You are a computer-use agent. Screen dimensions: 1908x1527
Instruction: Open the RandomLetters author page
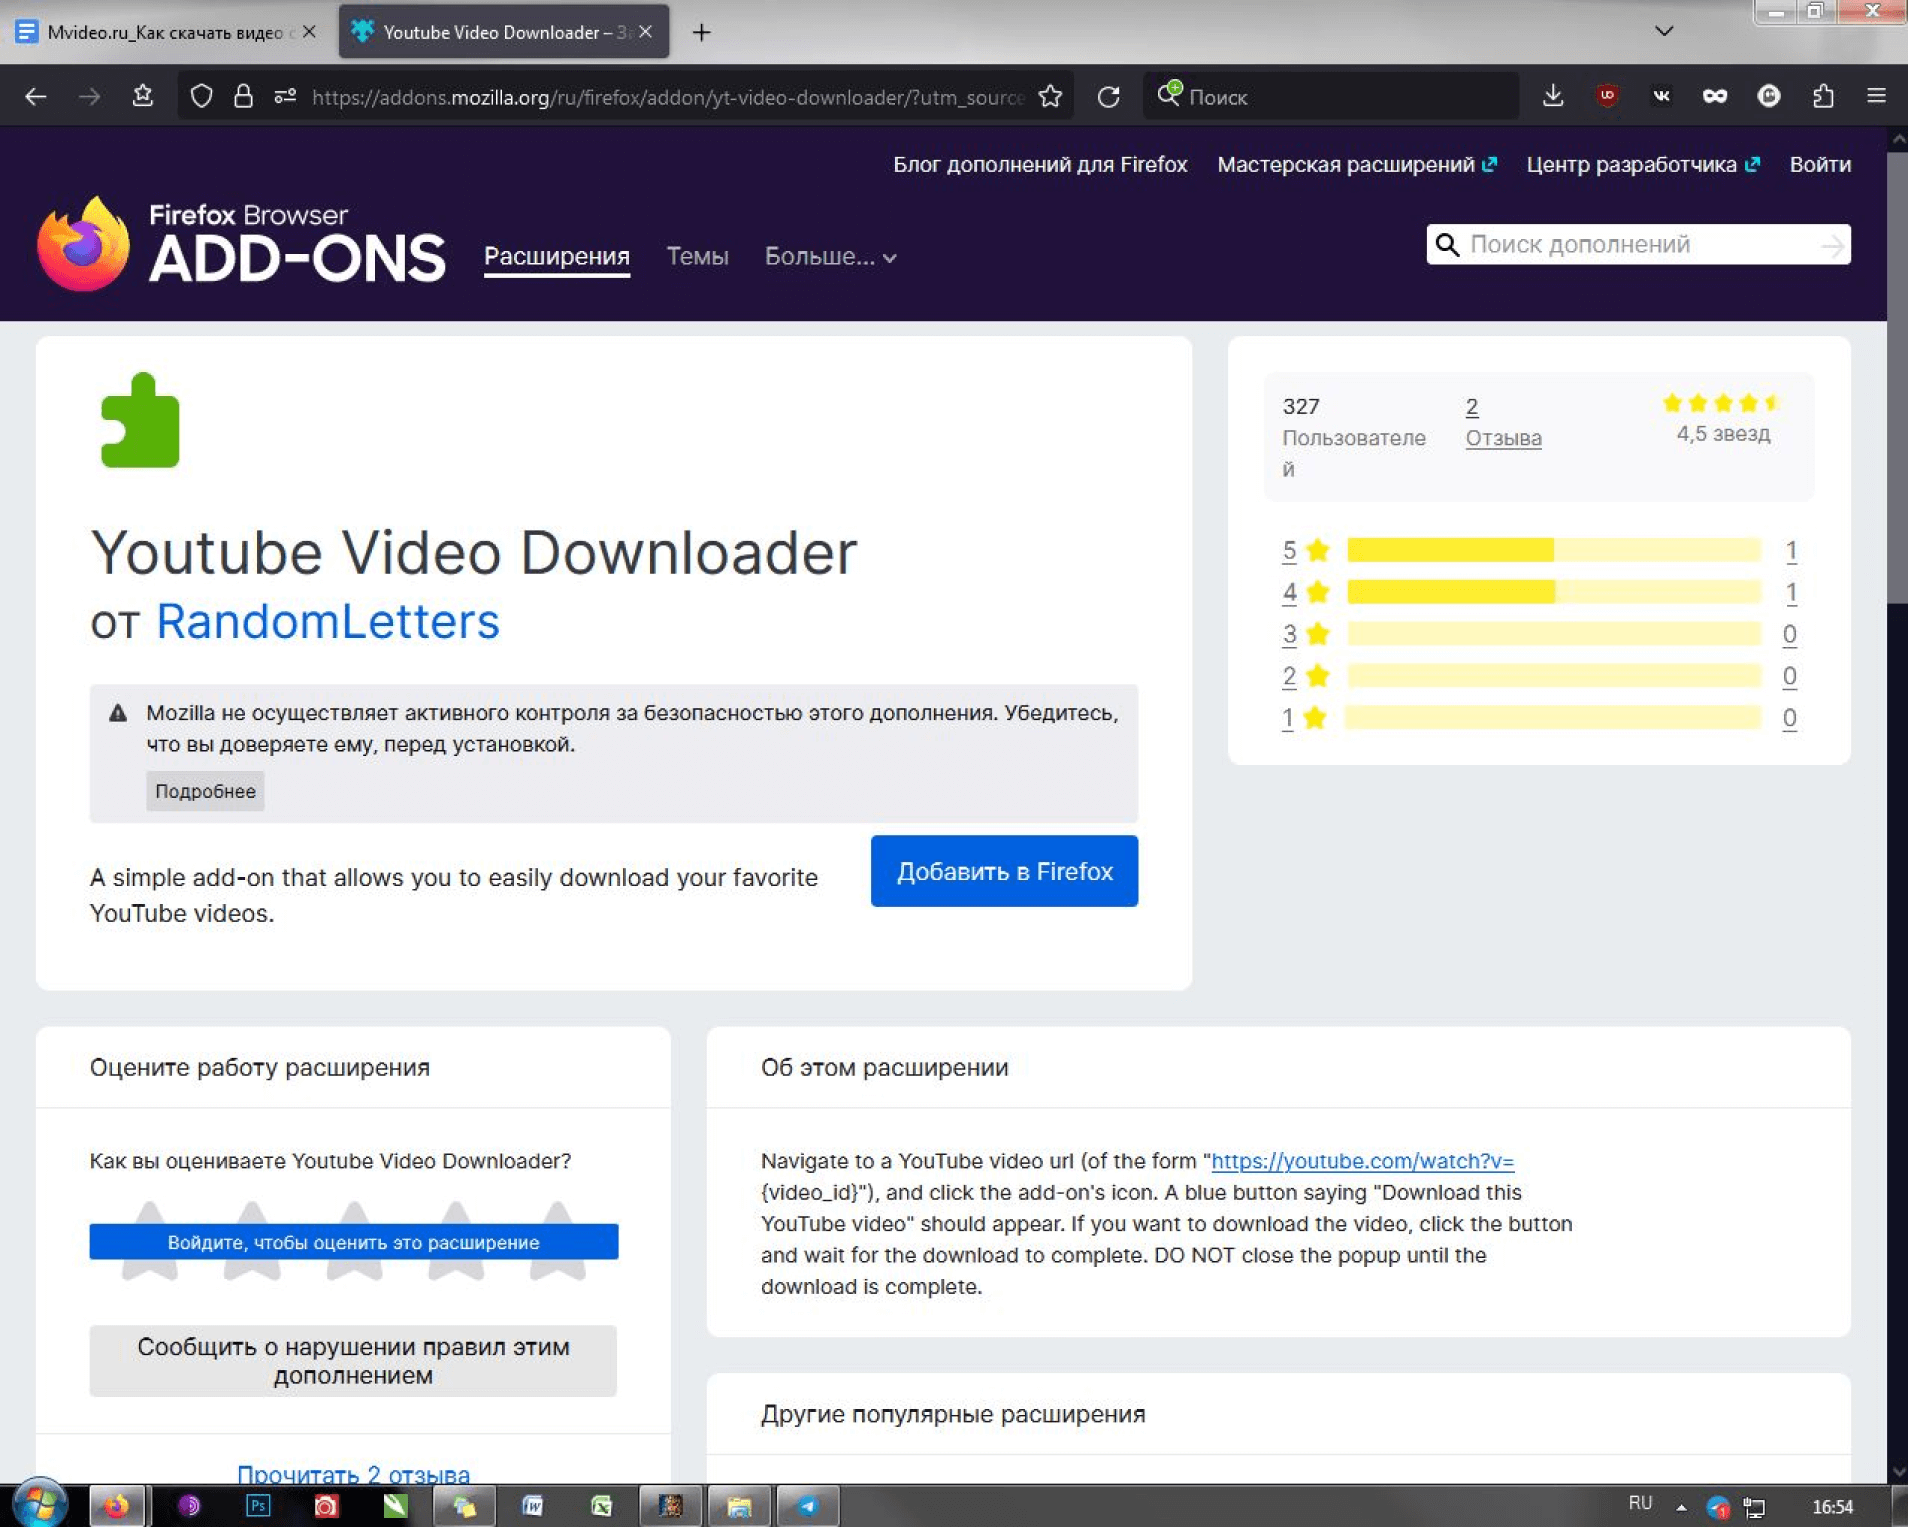click(328, 621)
